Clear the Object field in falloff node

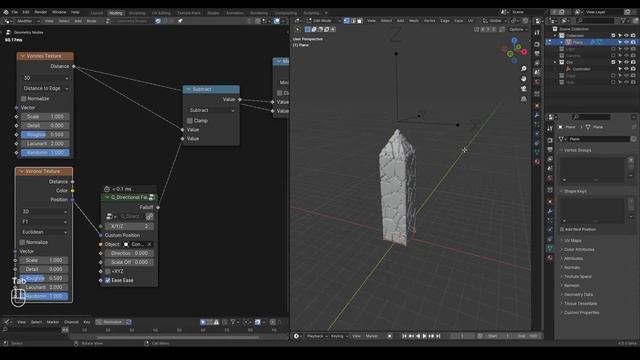(149, 244)
